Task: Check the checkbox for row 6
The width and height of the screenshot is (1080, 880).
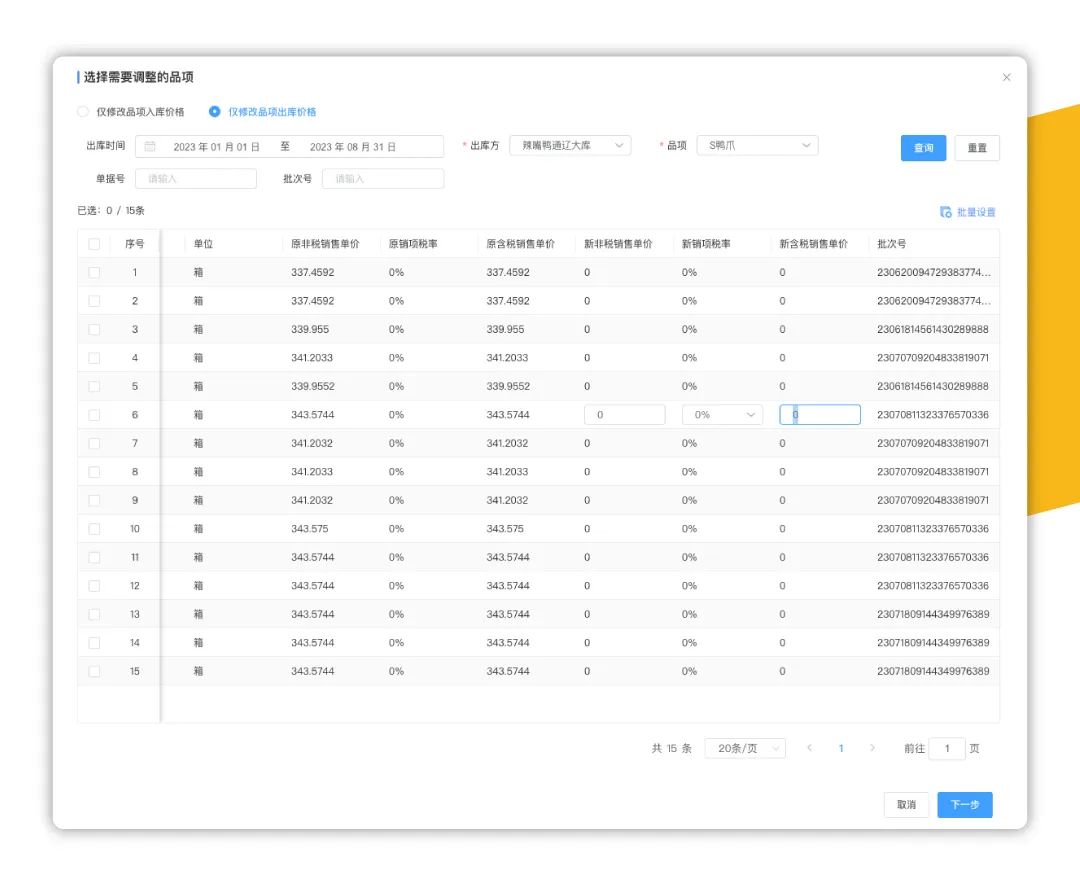Action: [94, 415]
